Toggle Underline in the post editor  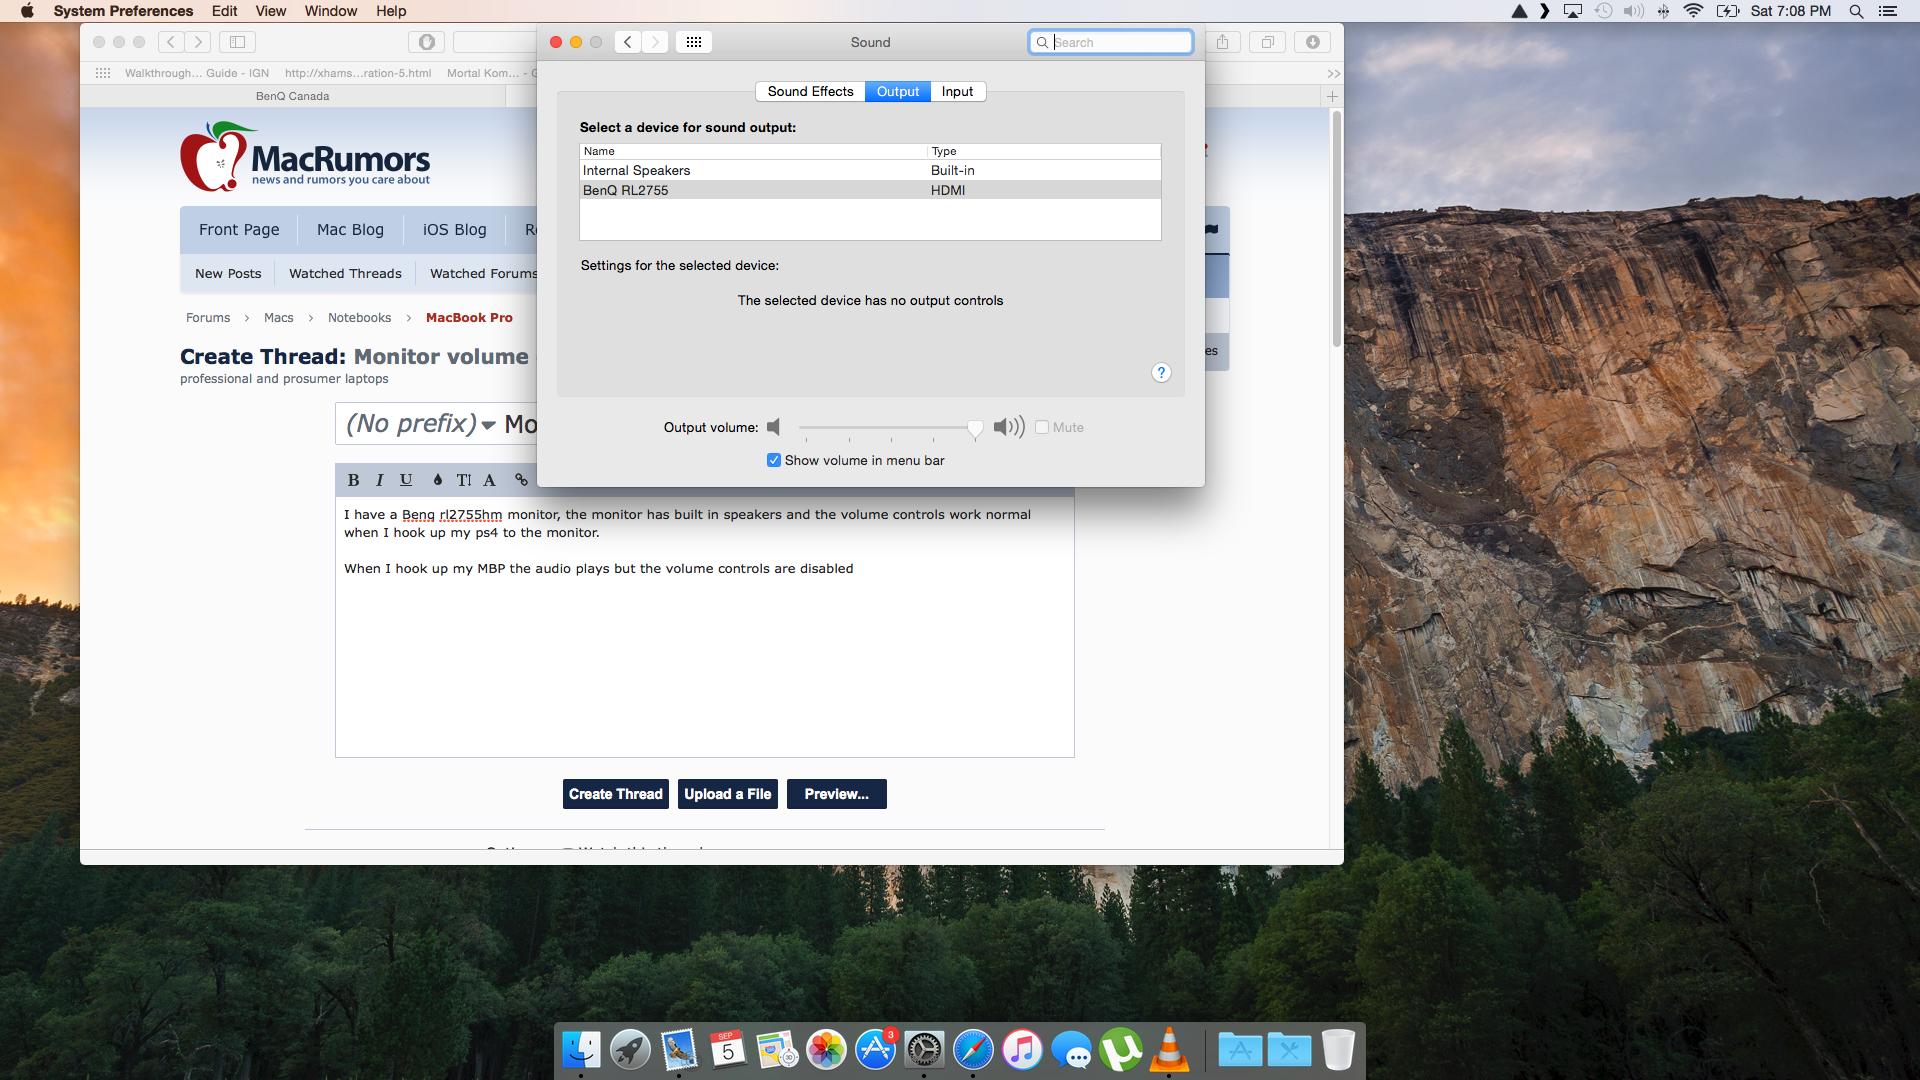406,480
